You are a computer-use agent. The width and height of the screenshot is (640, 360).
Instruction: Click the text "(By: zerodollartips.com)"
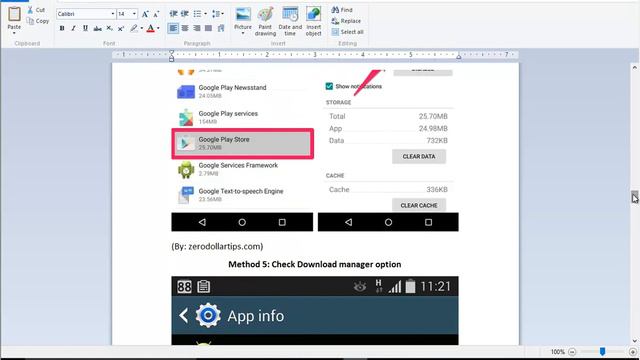pos(217,247)
